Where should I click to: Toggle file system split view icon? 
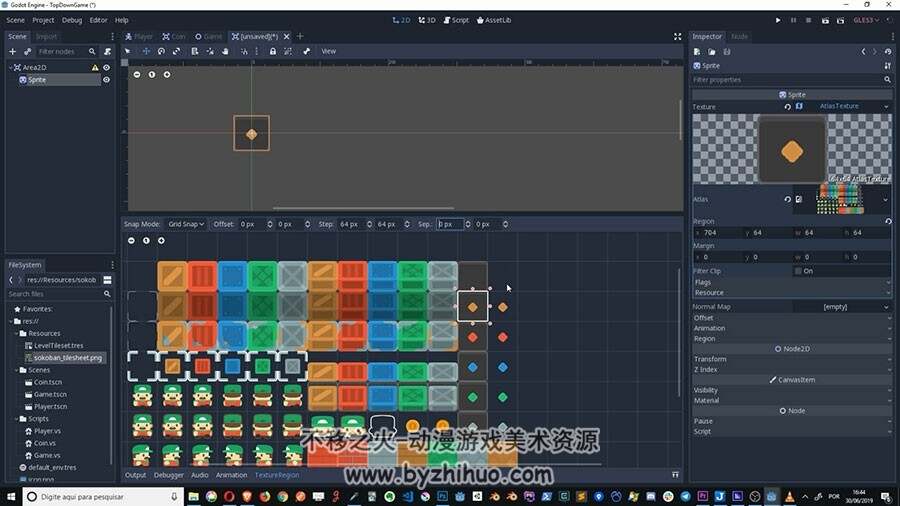pyautogui.click(x=107, y=280)
